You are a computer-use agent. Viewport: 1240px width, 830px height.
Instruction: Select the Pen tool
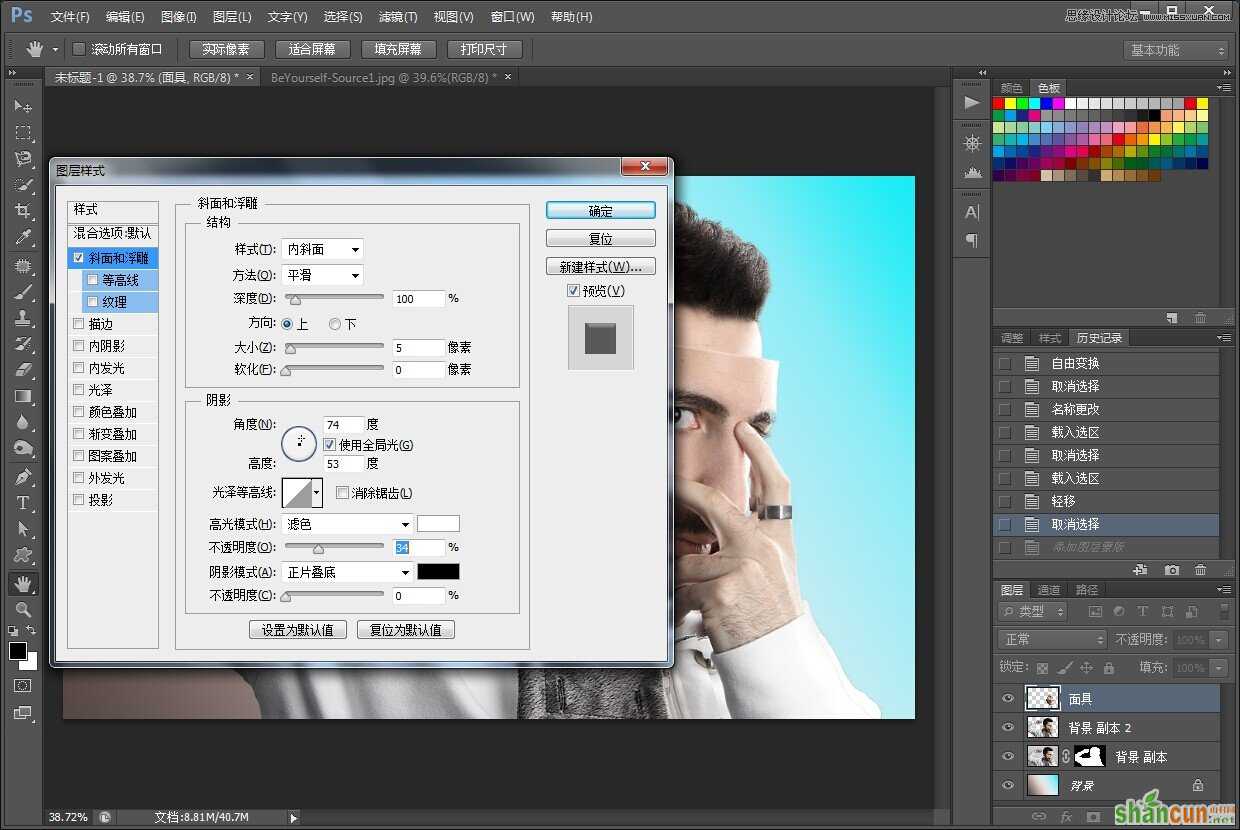click(22, 477)
